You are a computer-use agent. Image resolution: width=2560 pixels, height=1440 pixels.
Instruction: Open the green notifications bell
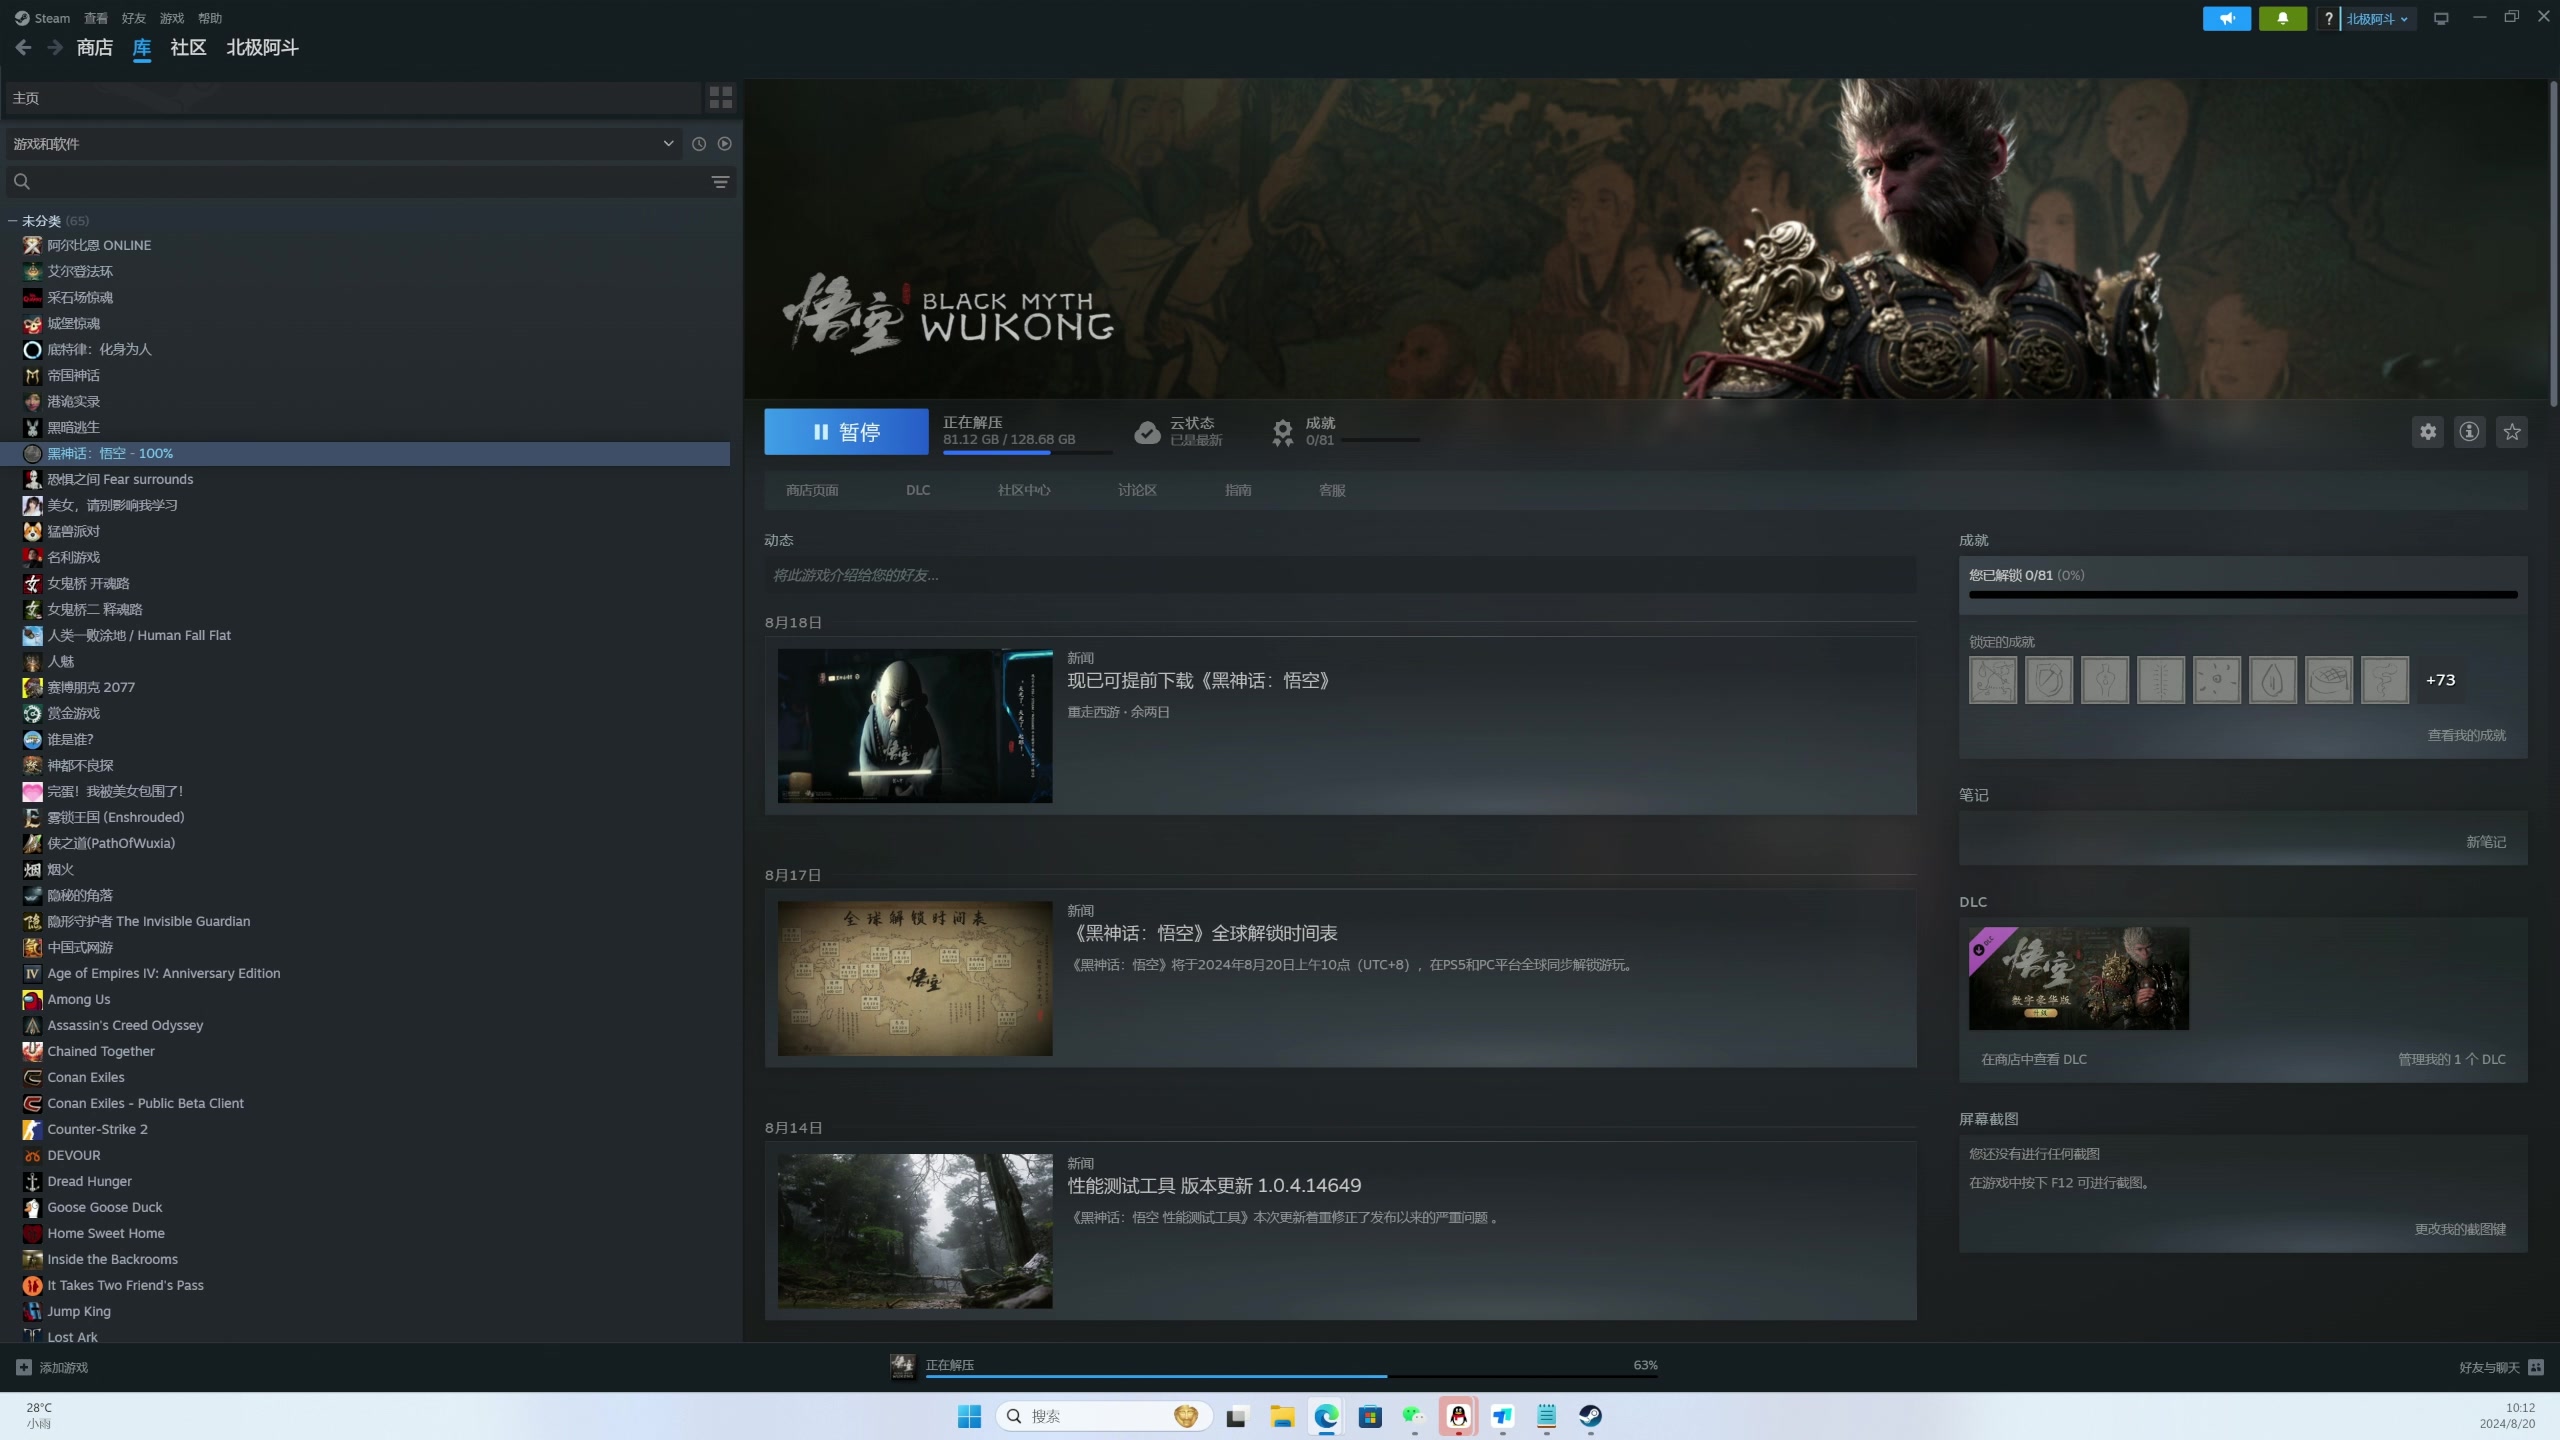coord(2282,18)
